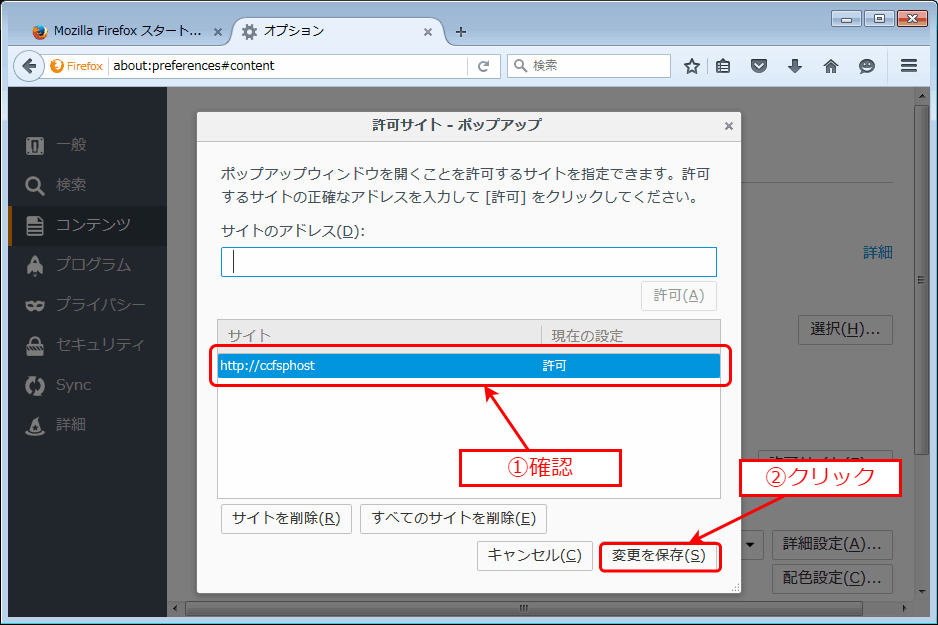
Task: Show bookmarks list icon in toolbar
Action: (x=723, y=66)
